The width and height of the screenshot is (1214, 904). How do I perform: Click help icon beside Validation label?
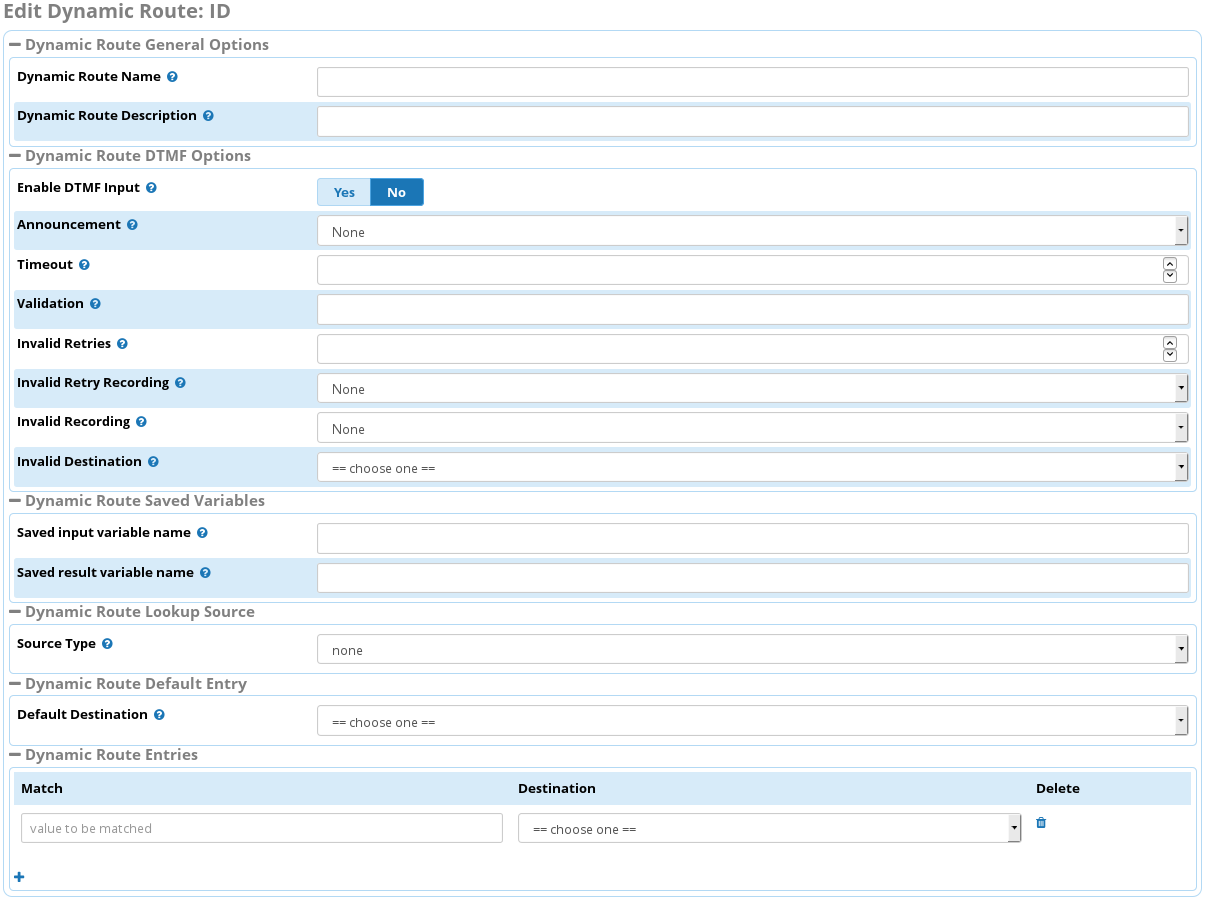(95, 304)
